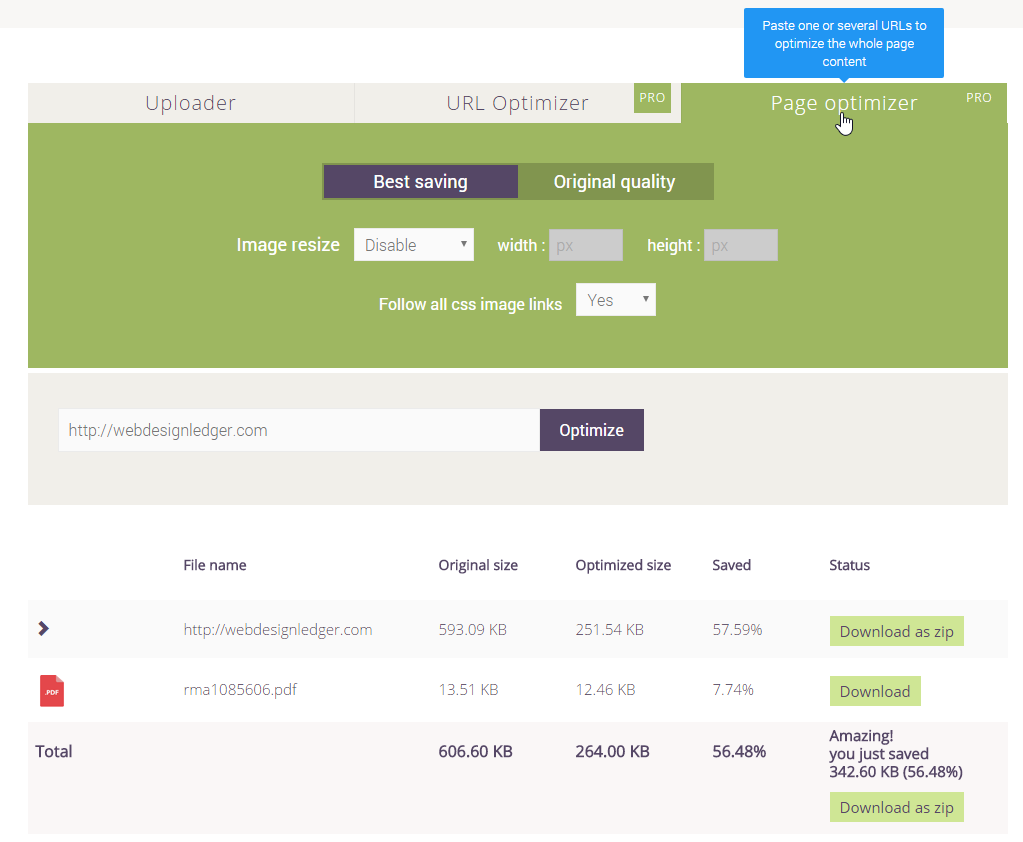The height and width of the screenshot is (842, 1023).
Task: Open the Follow all css image links dropdown
Action: (615, 299)
